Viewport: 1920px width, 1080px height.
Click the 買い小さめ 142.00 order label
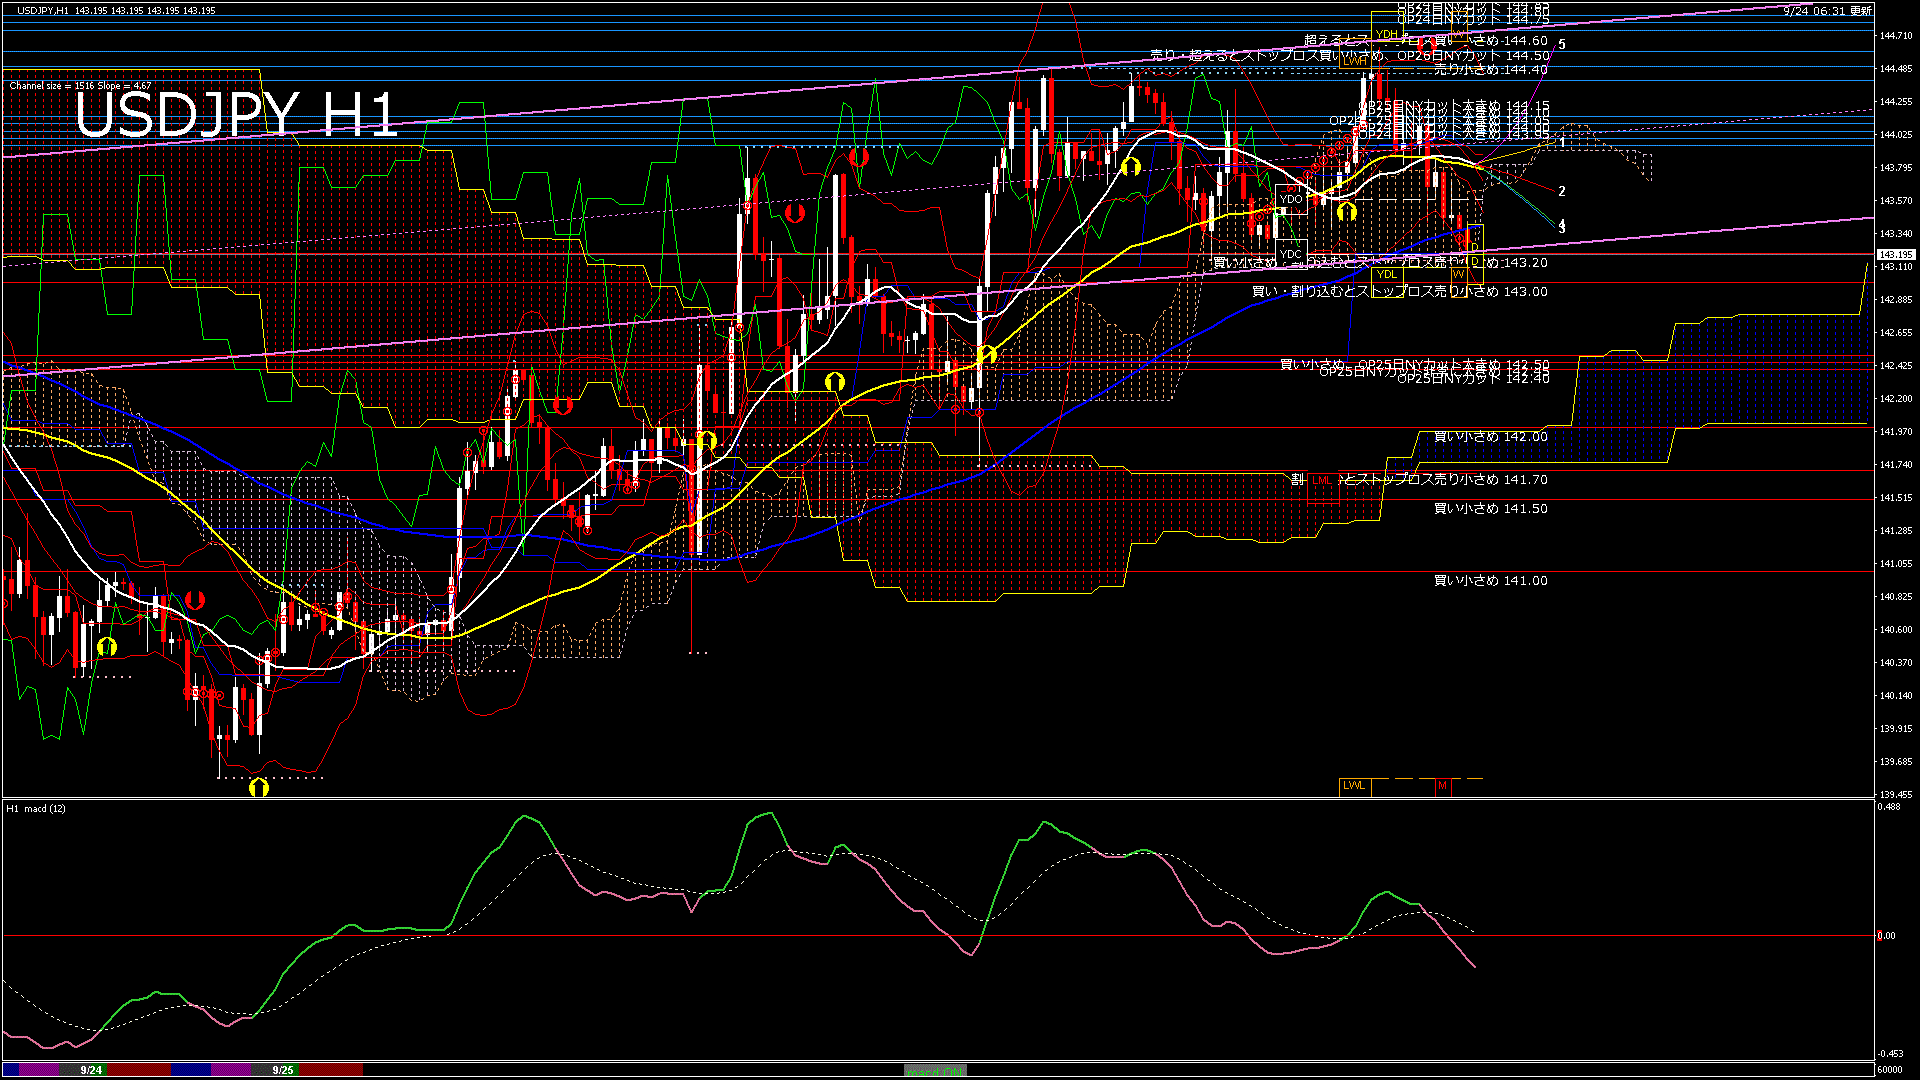coord(1490,437)
